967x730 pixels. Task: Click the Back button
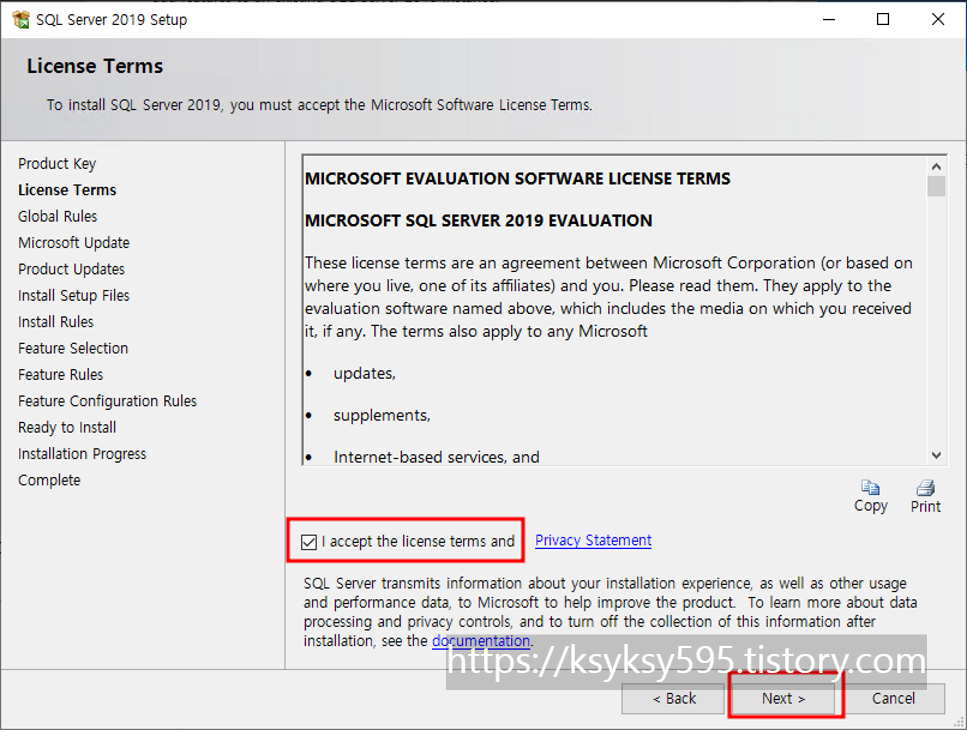pos(673,699)
